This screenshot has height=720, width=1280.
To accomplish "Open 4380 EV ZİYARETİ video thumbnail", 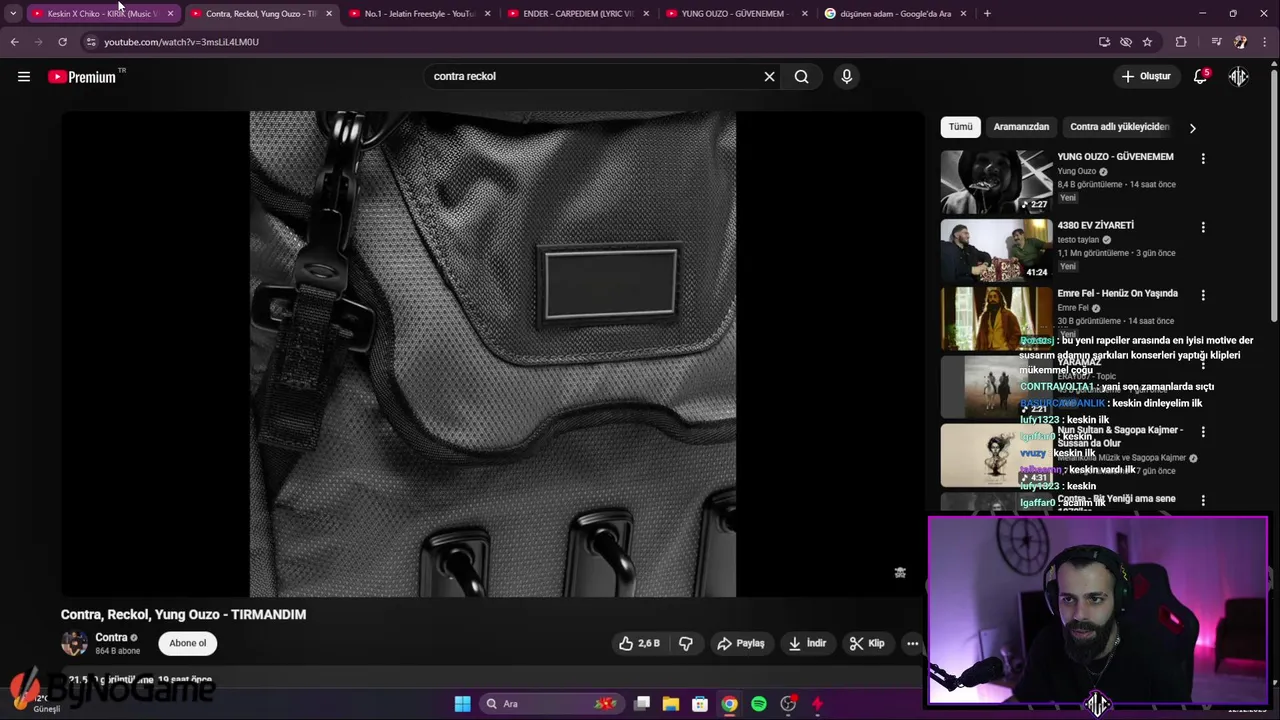I will click(996, 250).
